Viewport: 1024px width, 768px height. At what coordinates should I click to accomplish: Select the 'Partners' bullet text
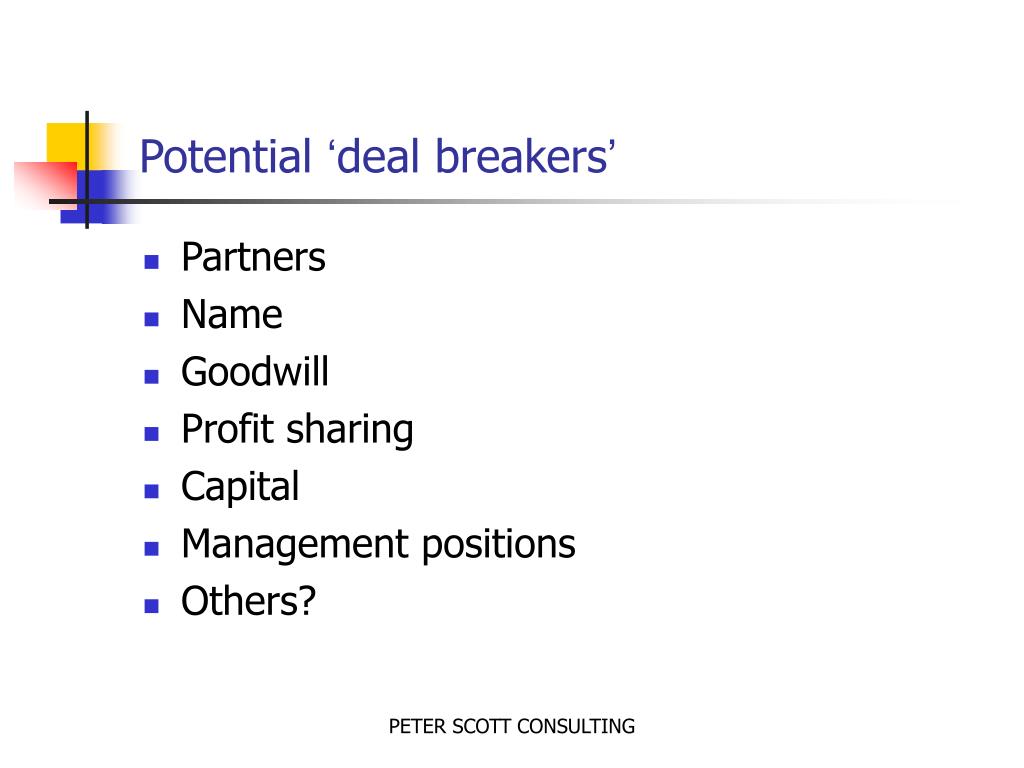point(253,257)
